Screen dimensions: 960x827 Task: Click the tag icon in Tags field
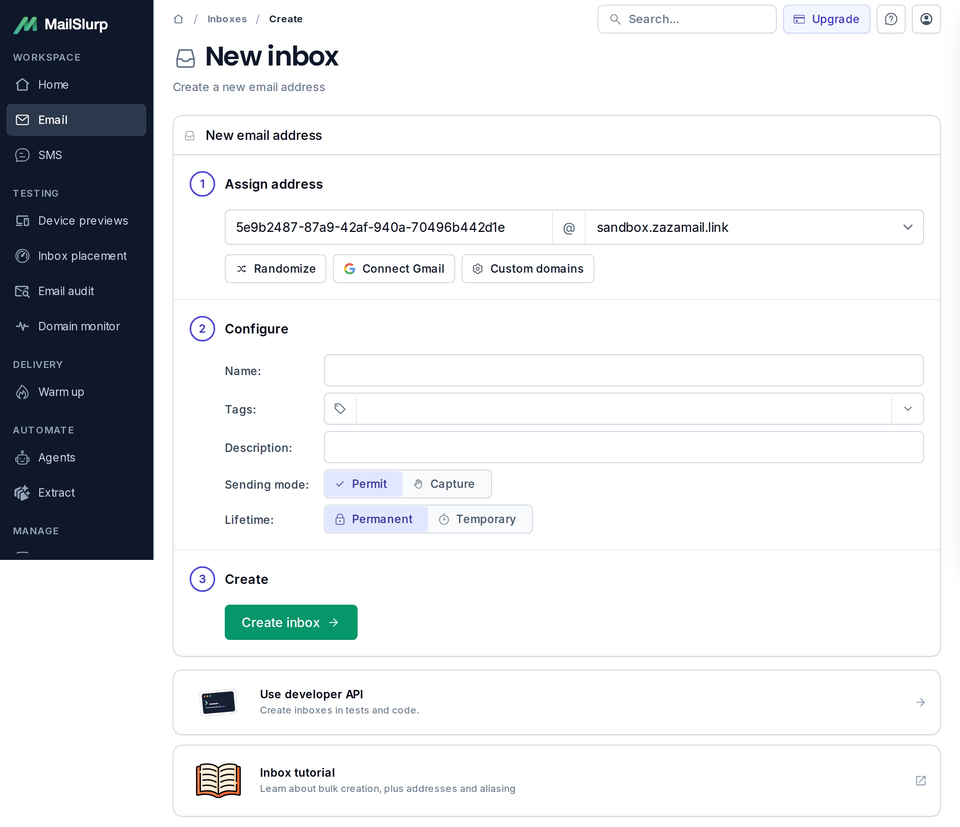tap(340, 408)
